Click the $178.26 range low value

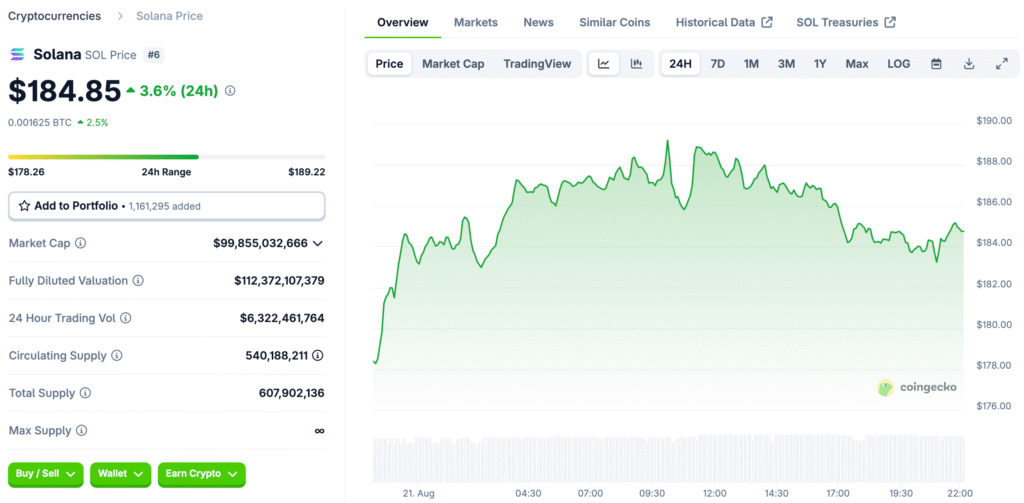coord(26,172)
